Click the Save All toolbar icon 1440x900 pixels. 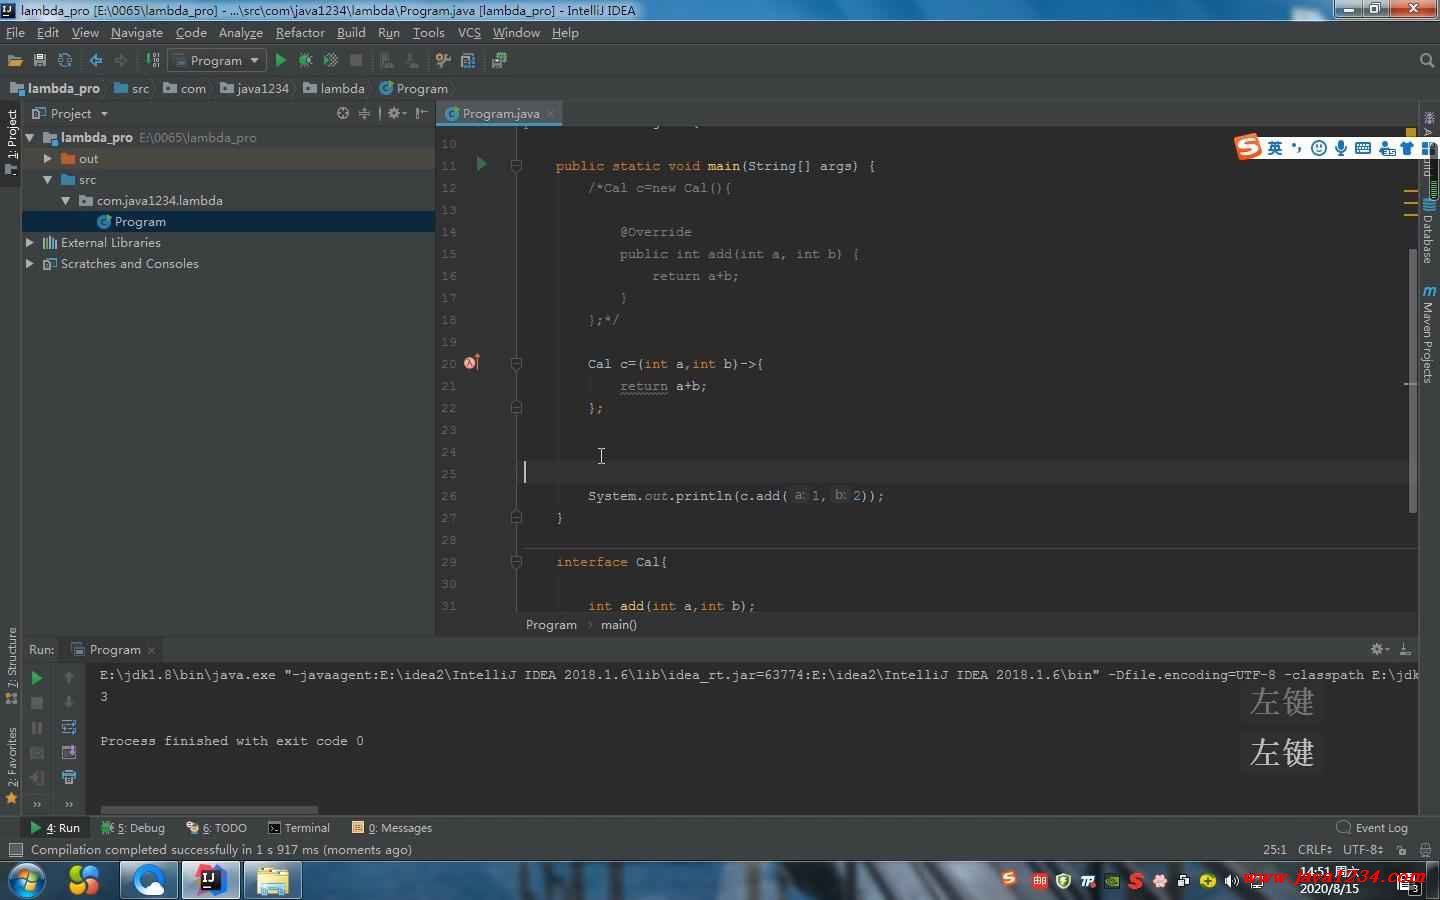pos(40,61)
